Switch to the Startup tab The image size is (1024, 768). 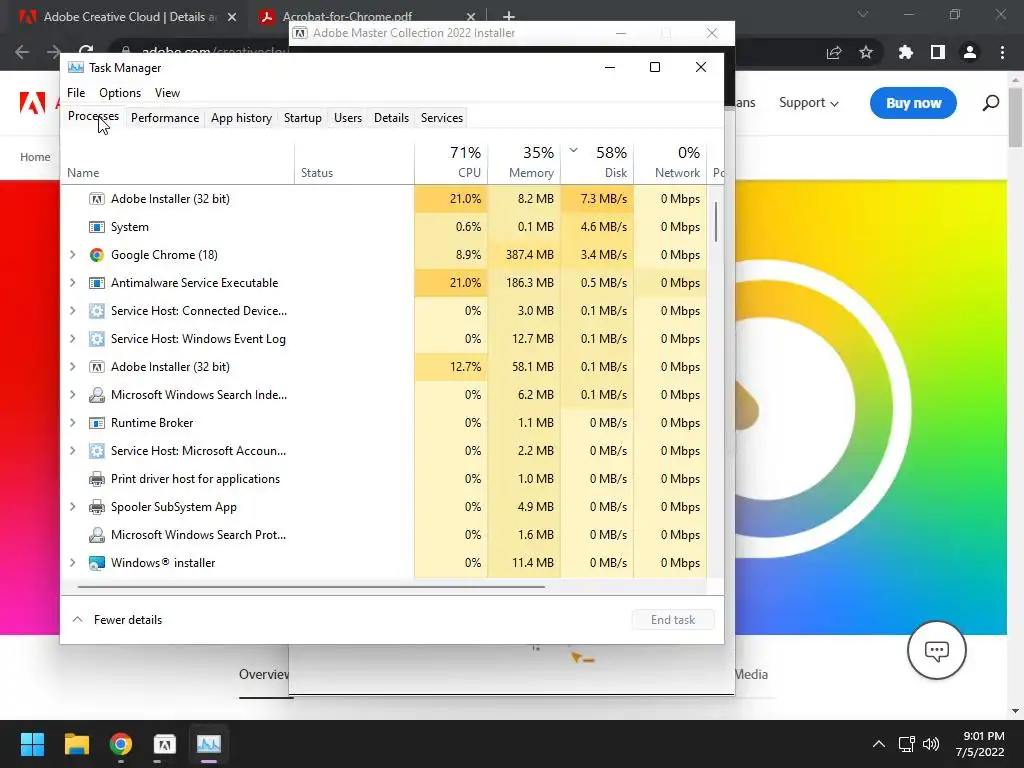click(302, 118)
